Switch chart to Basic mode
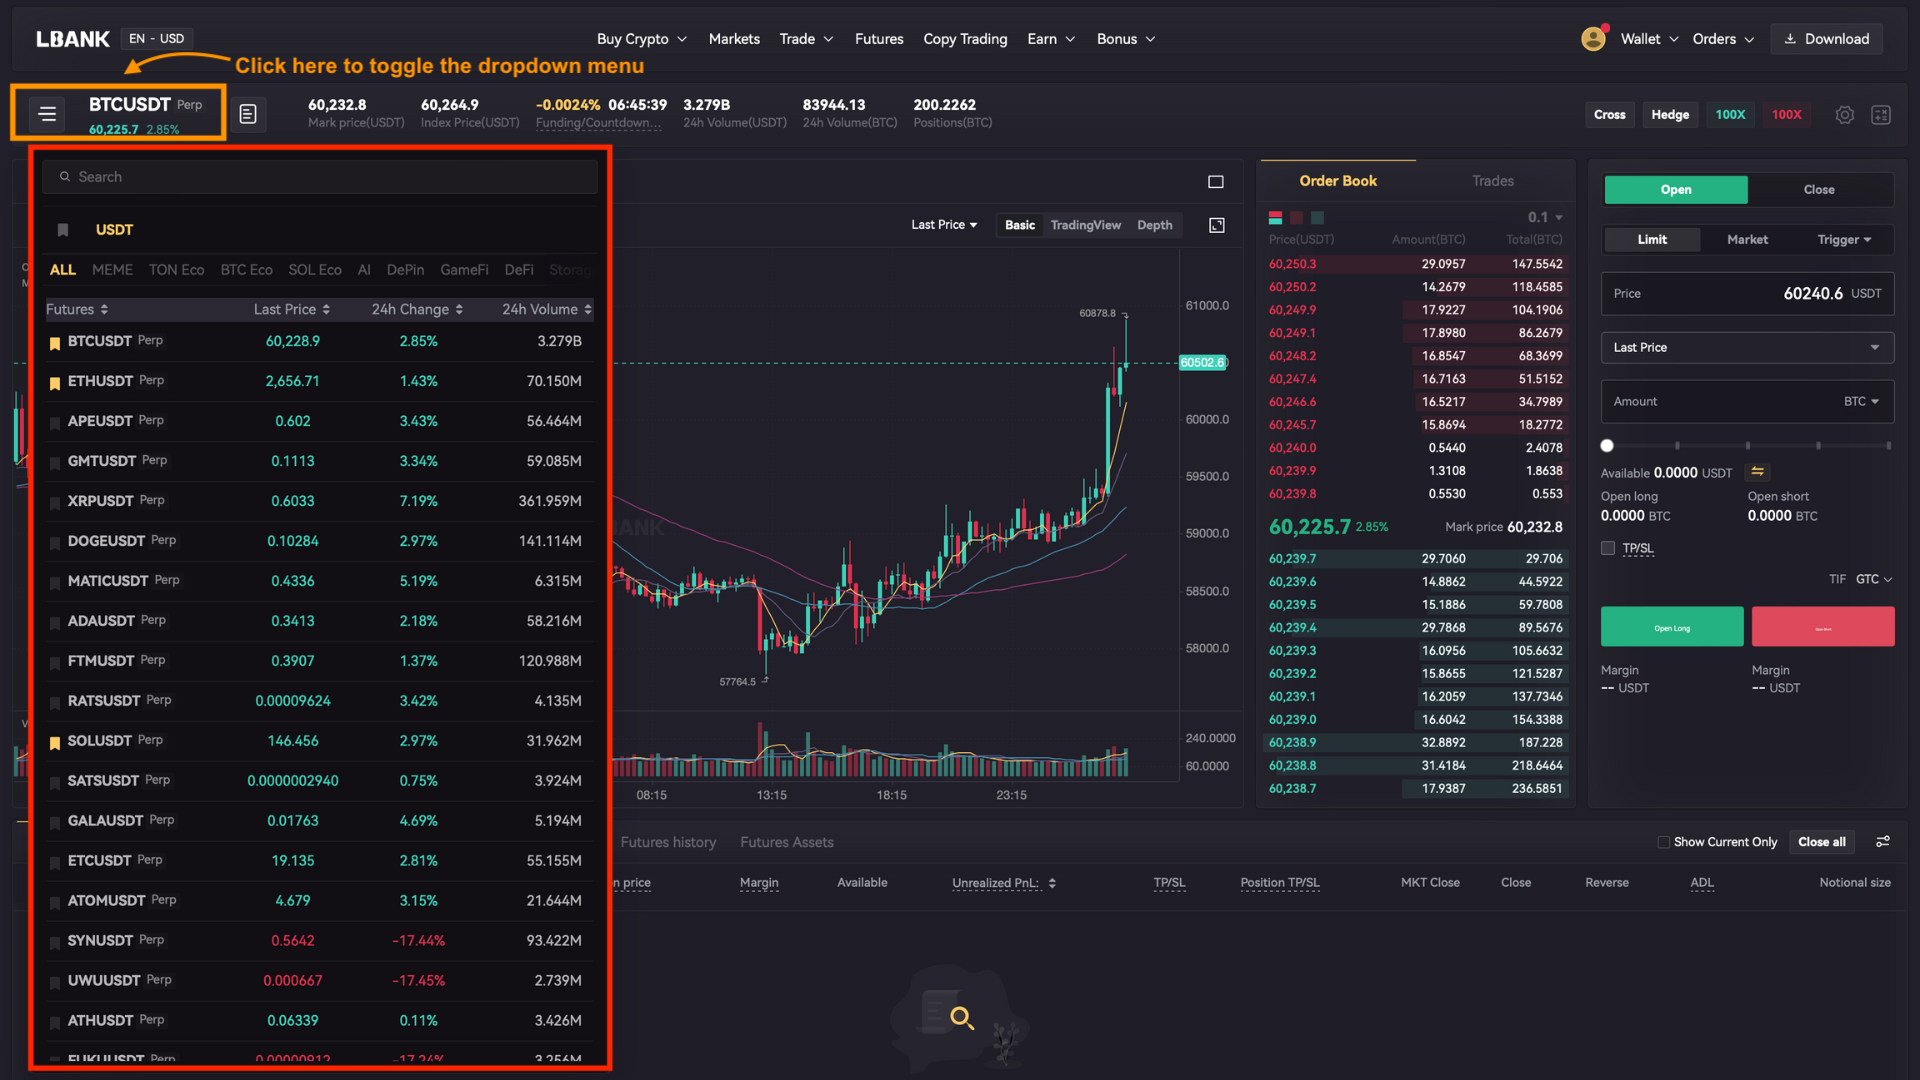1920x1080 pixels. [1020, 225]
